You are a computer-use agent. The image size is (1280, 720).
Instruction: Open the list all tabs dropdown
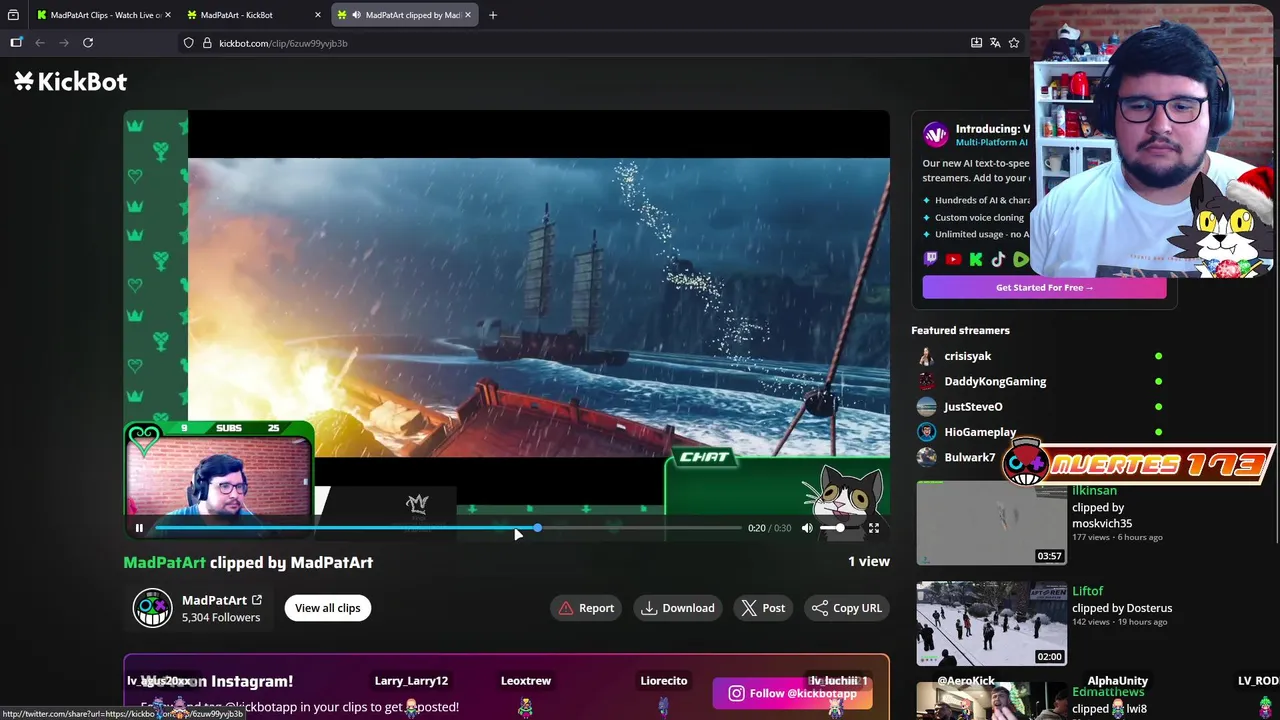pyautogui.click(x=13, y=15)
